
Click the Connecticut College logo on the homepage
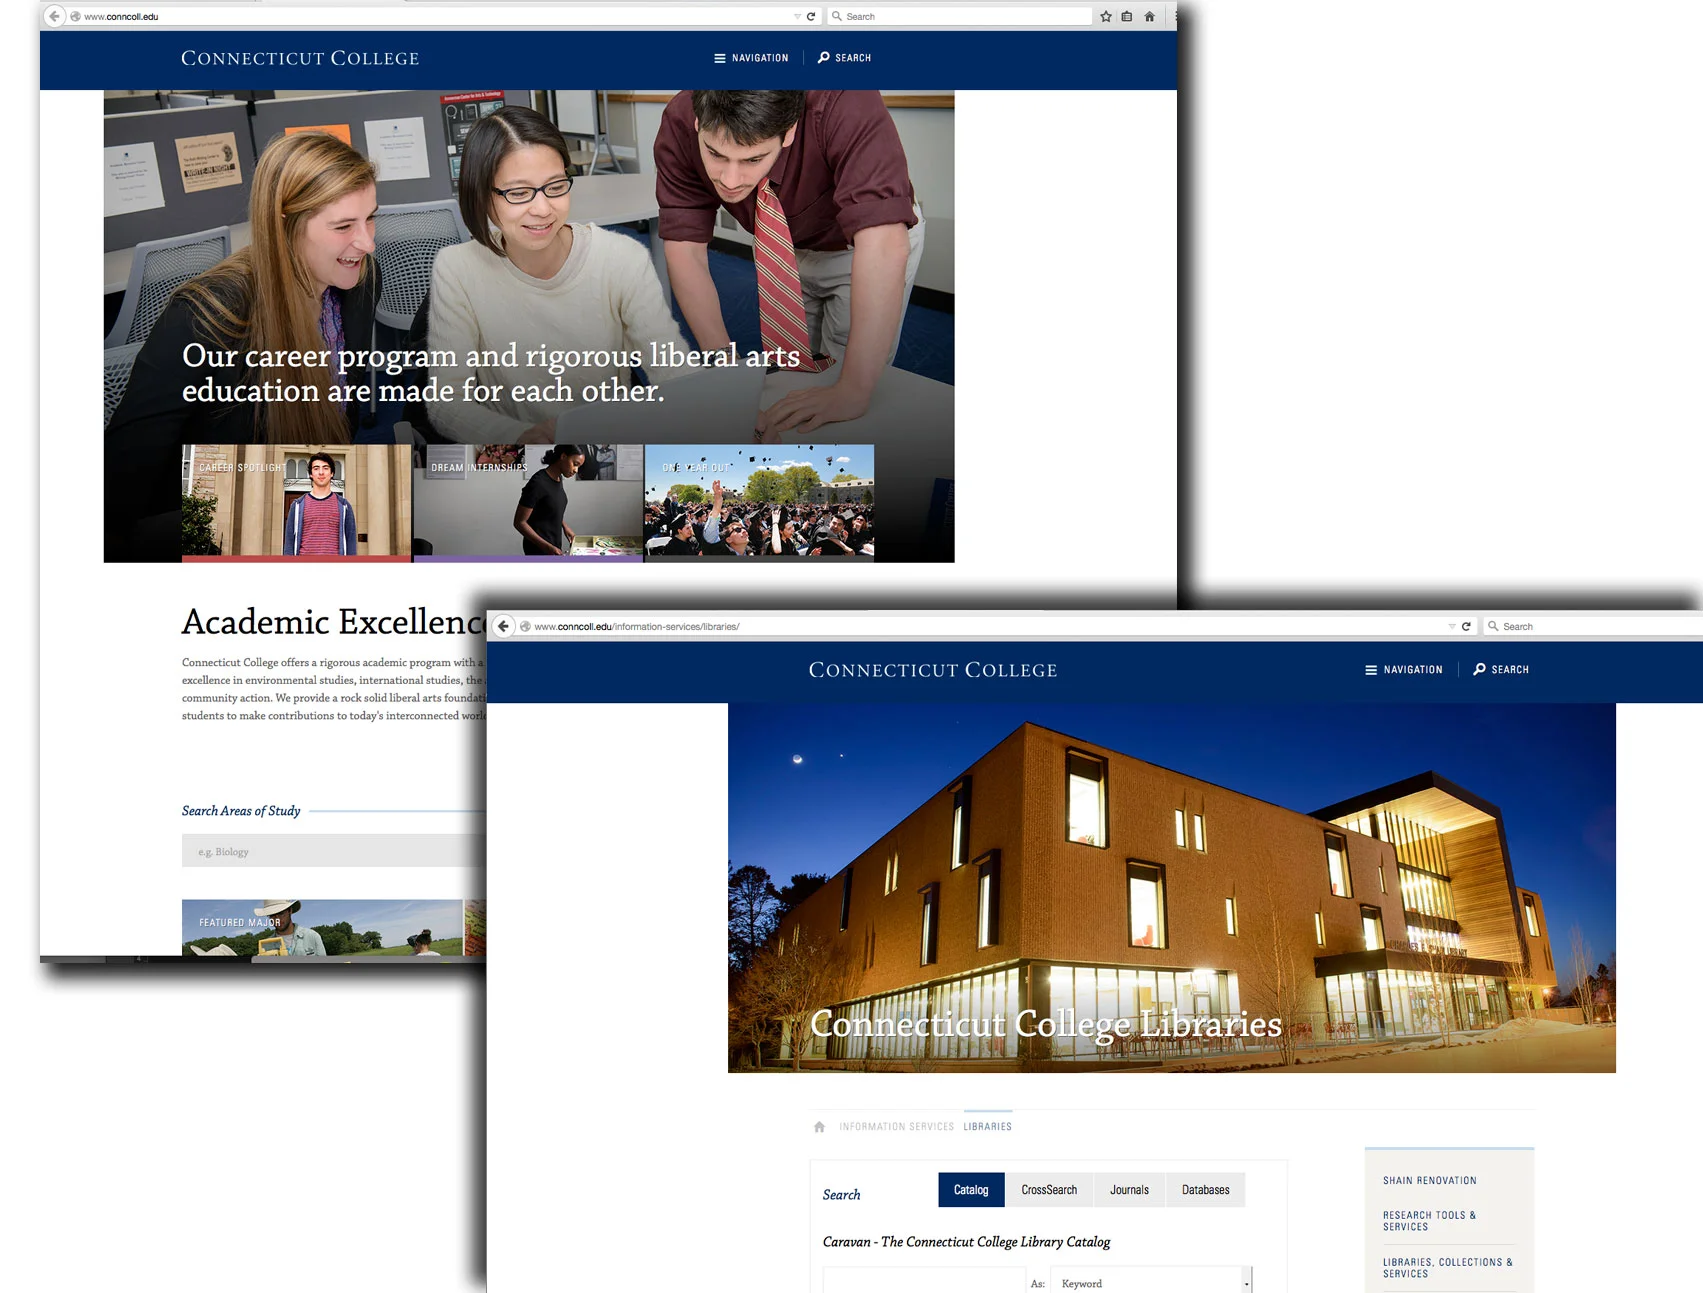pos(300,58)
